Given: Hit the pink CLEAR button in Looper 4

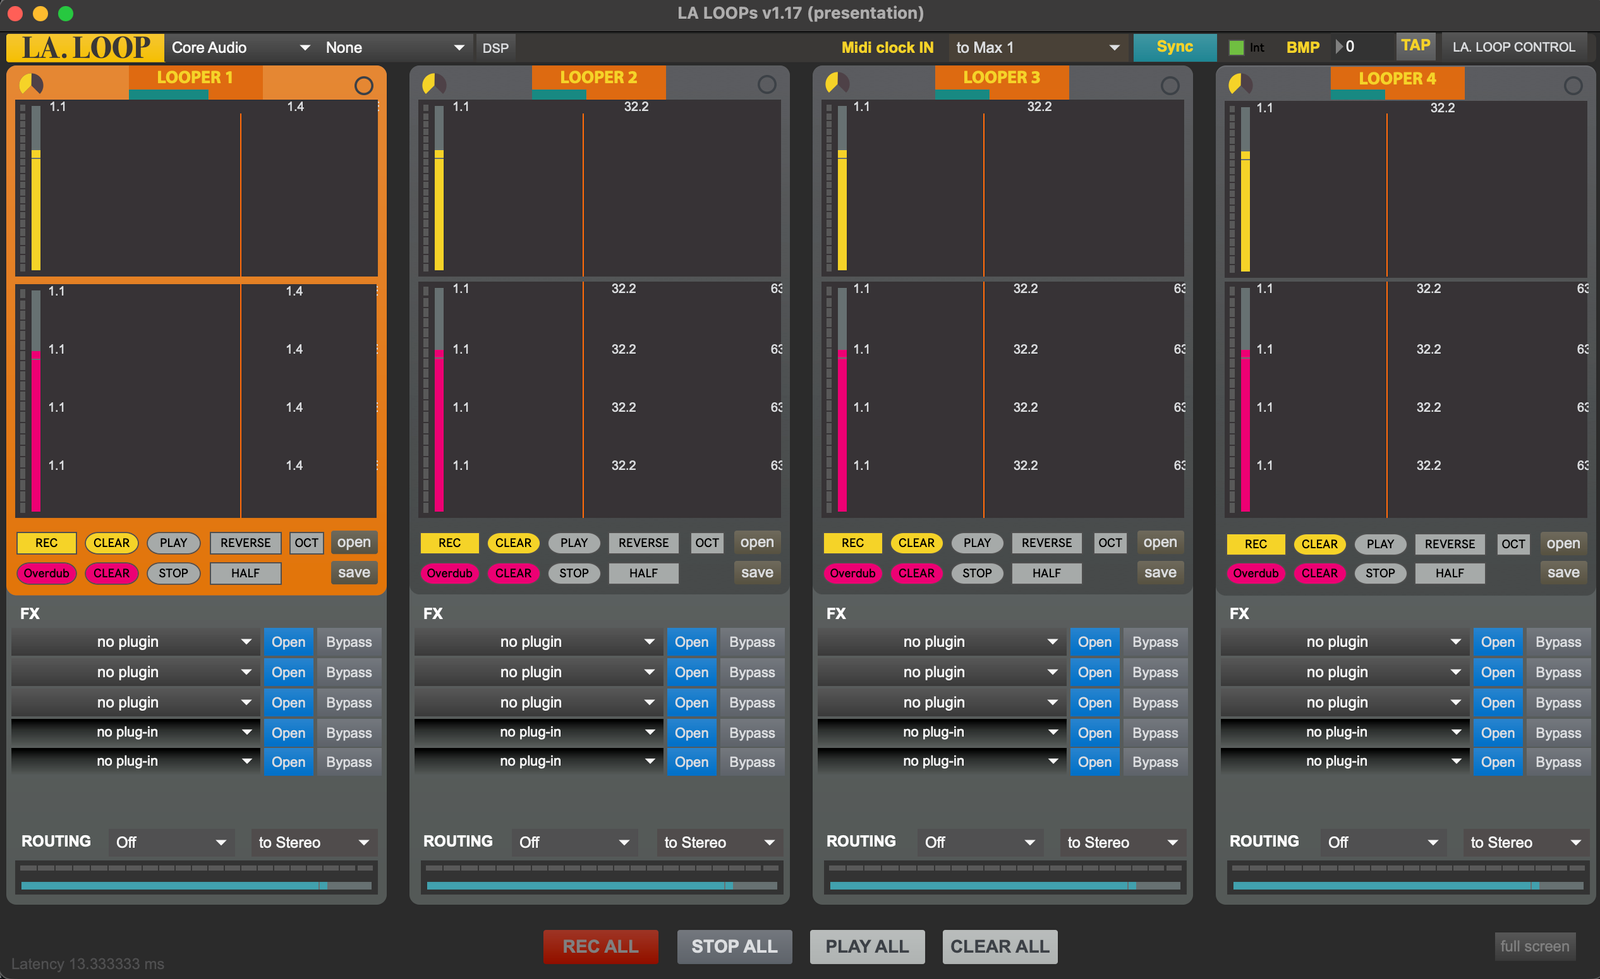Looking at the screenshot, I should [1319, 573].
